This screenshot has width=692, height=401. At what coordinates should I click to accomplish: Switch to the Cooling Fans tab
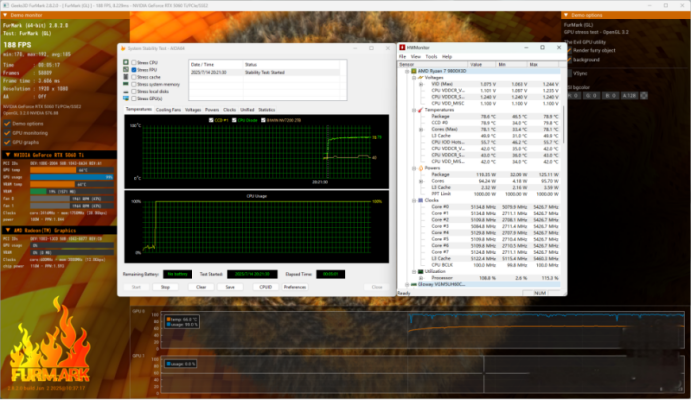(168, 109)
